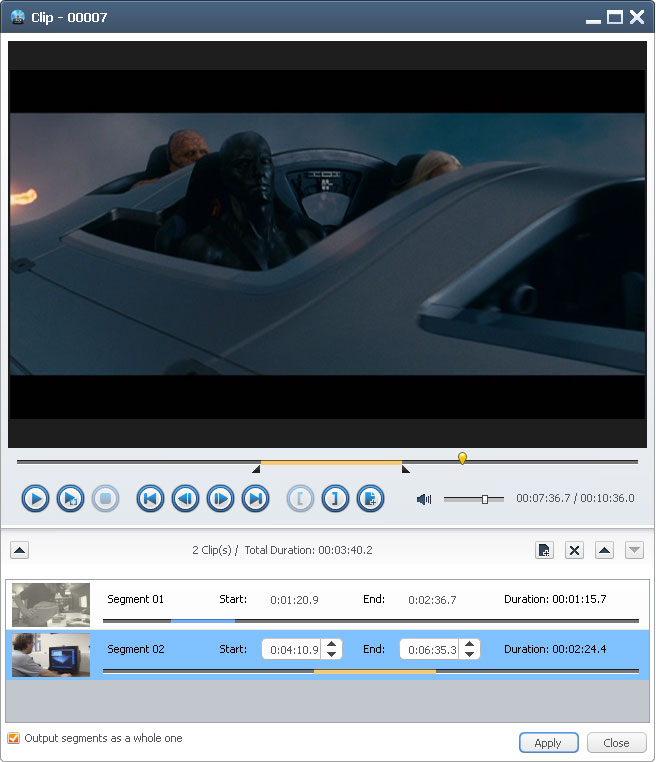The image size is (656, 762).
Task: Click Segment 02 Start time field
Action: point(292,649)
